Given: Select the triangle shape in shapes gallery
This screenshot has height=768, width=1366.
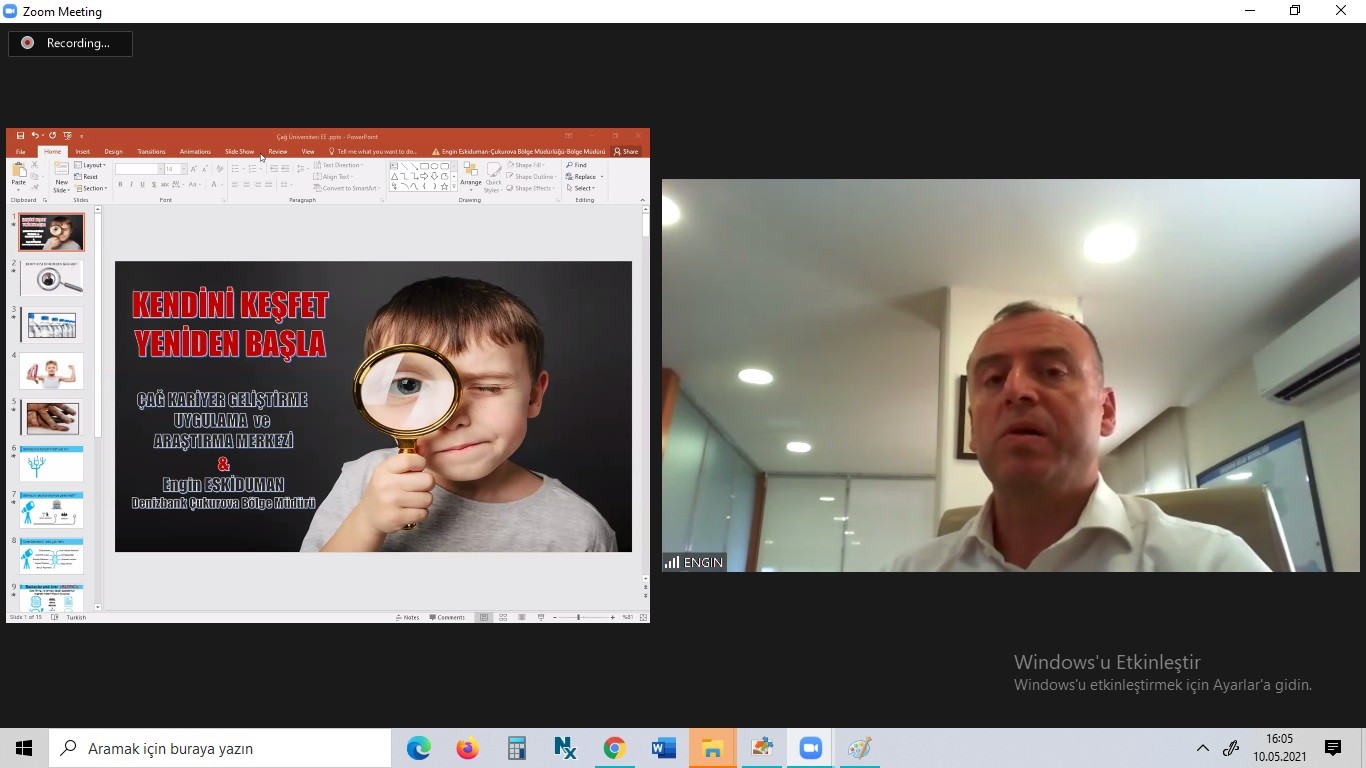Looking at the screenshot, I should pos(394,176).
